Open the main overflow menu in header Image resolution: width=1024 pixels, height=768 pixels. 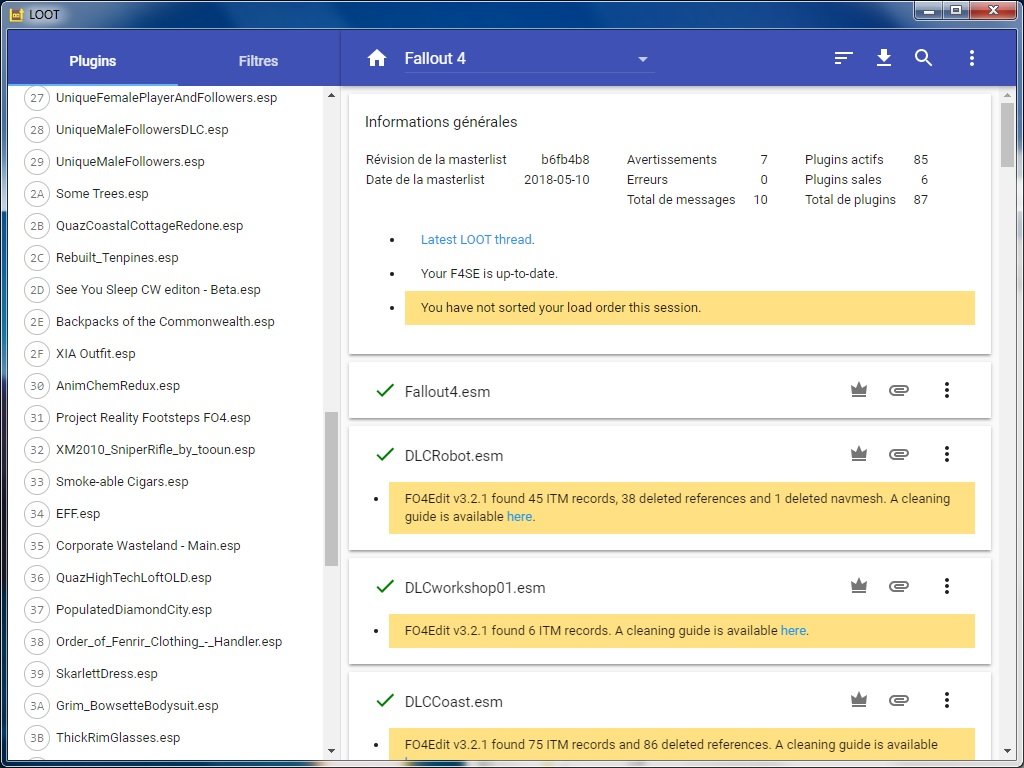pyautogui.click(x=972, y=58)
